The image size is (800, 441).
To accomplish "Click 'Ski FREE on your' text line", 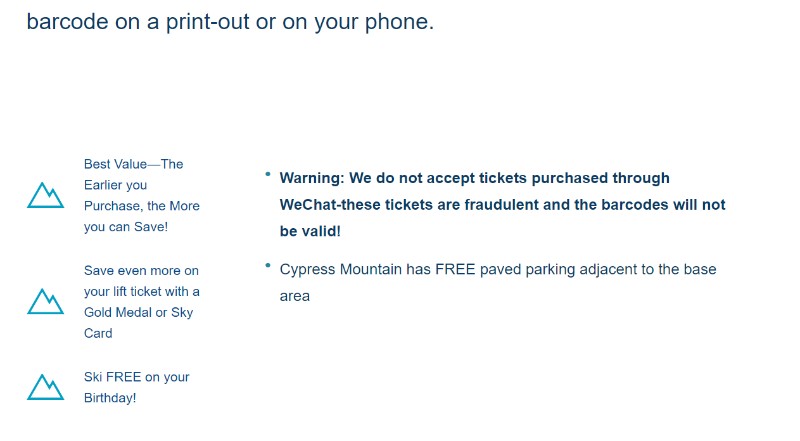I will tap(137, 377).
